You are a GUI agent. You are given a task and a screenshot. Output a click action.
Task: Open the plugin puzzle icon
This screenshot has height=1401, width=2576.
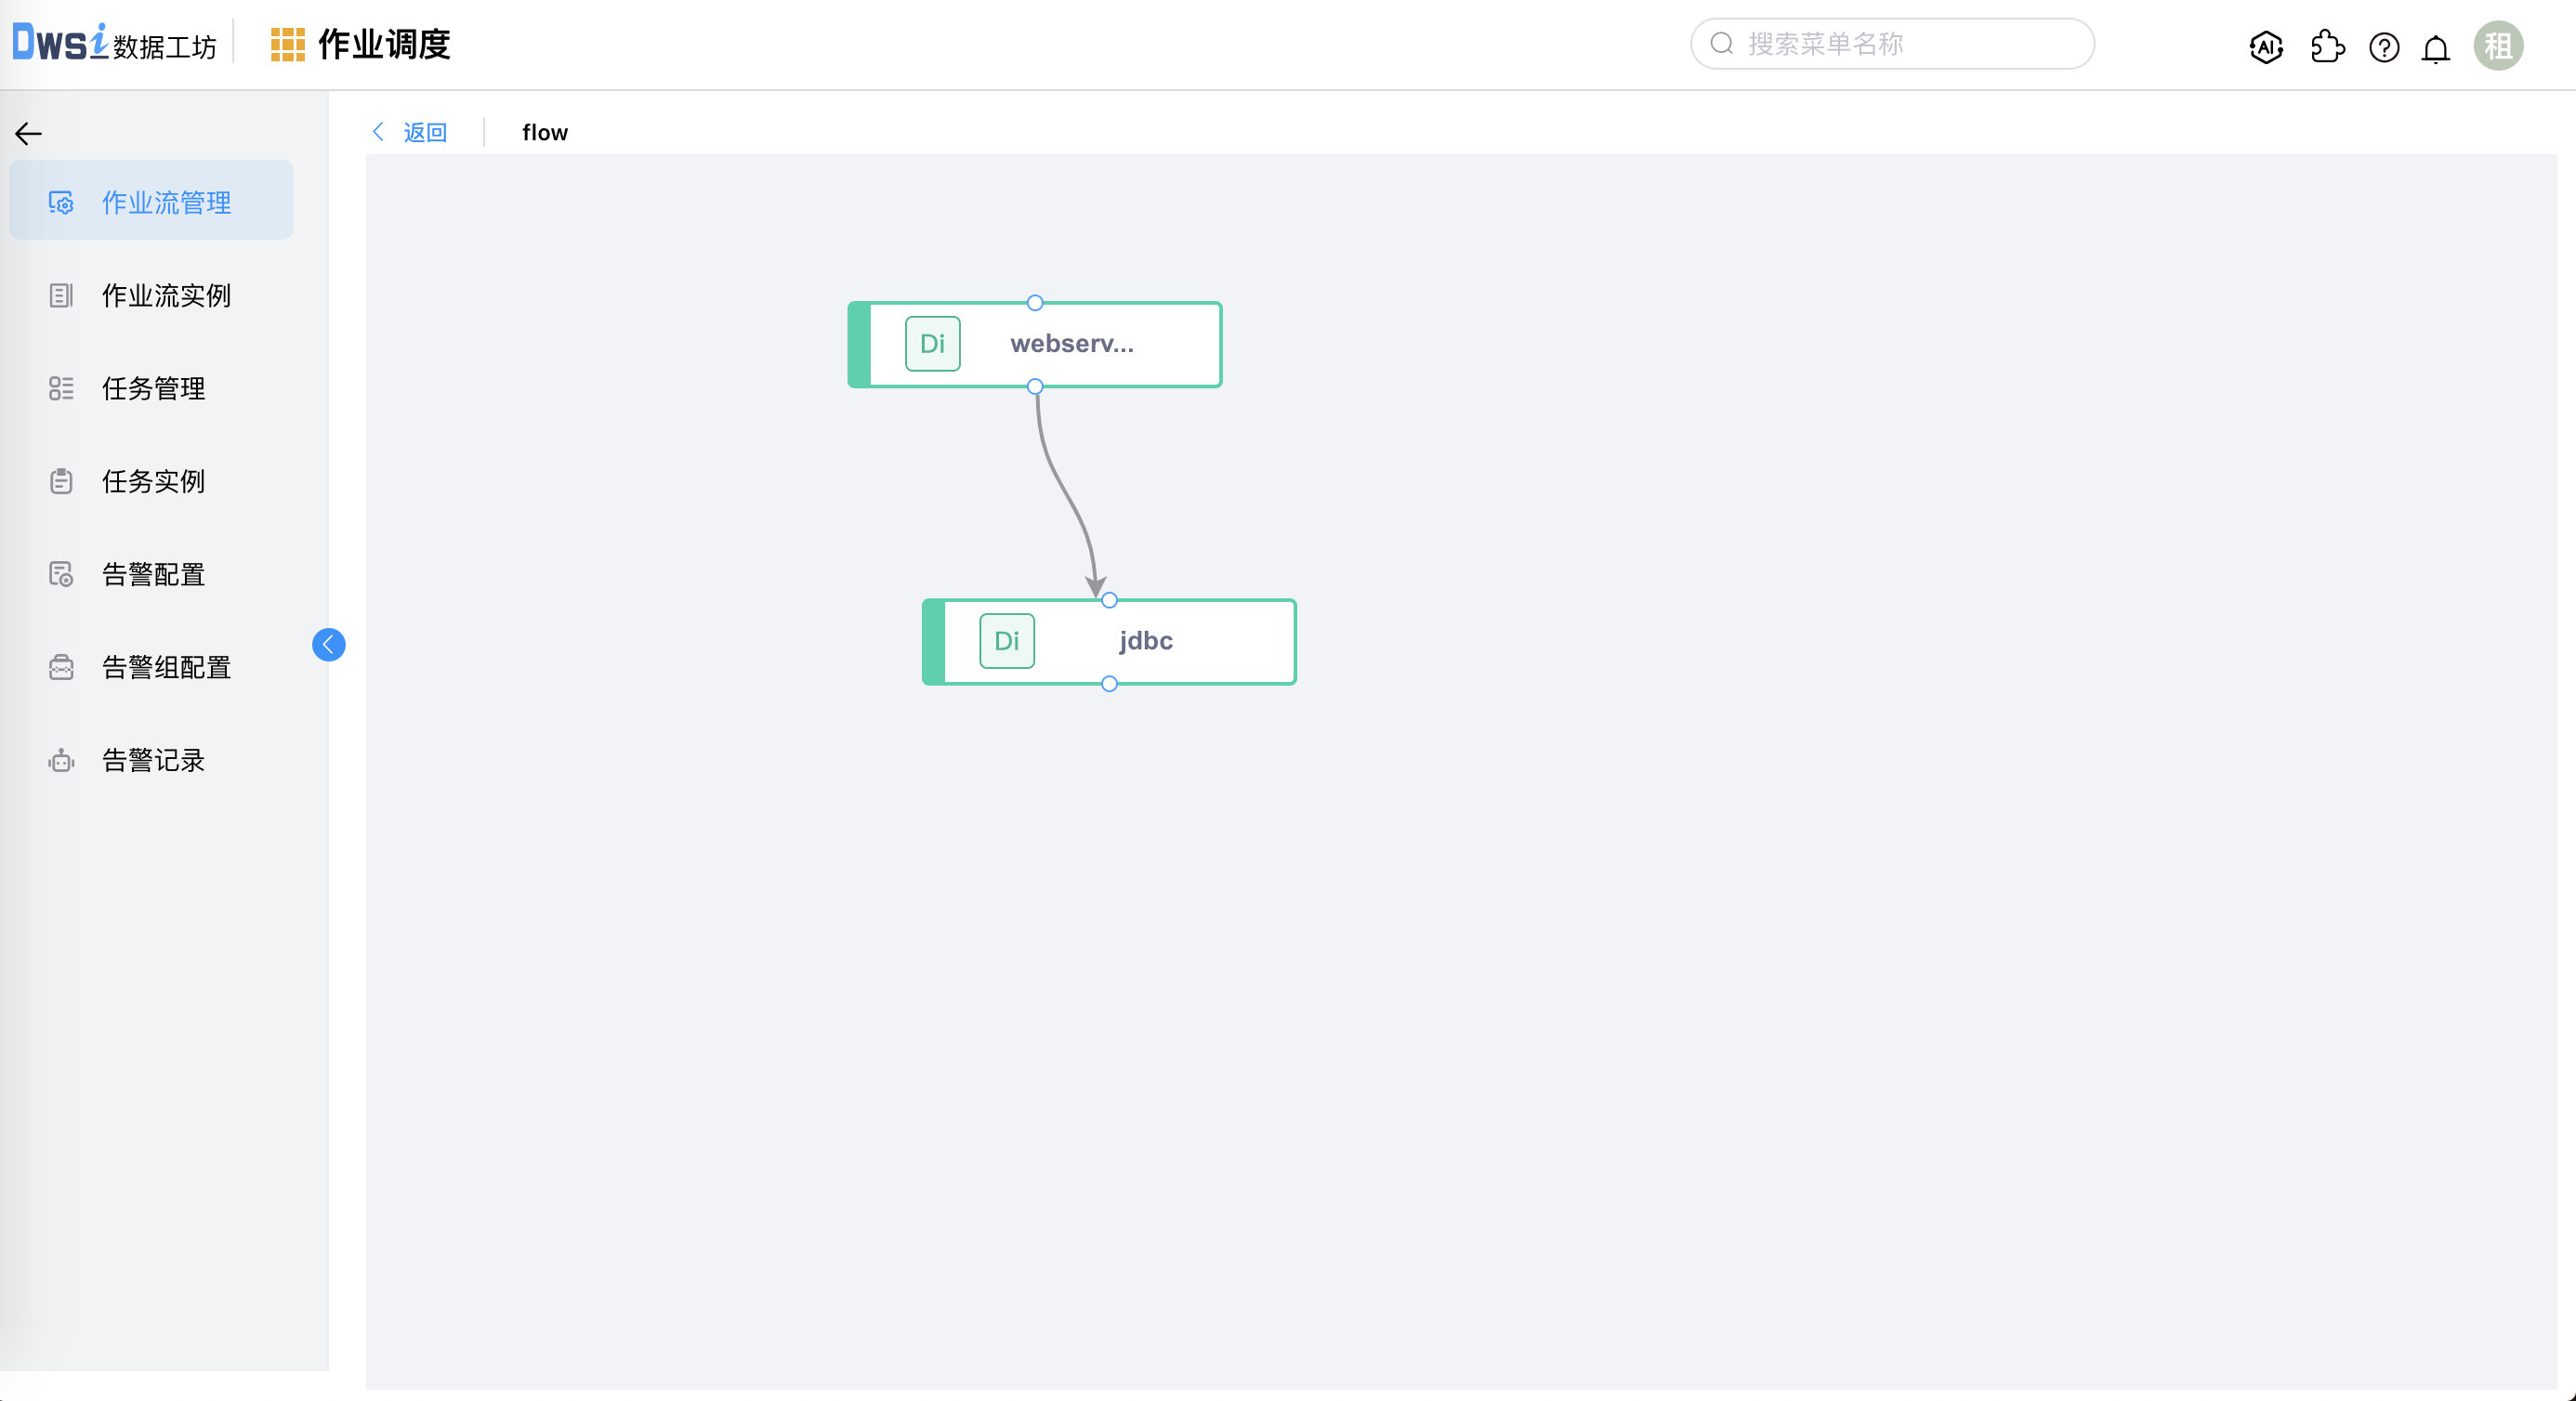click(x=2327, y=46)
